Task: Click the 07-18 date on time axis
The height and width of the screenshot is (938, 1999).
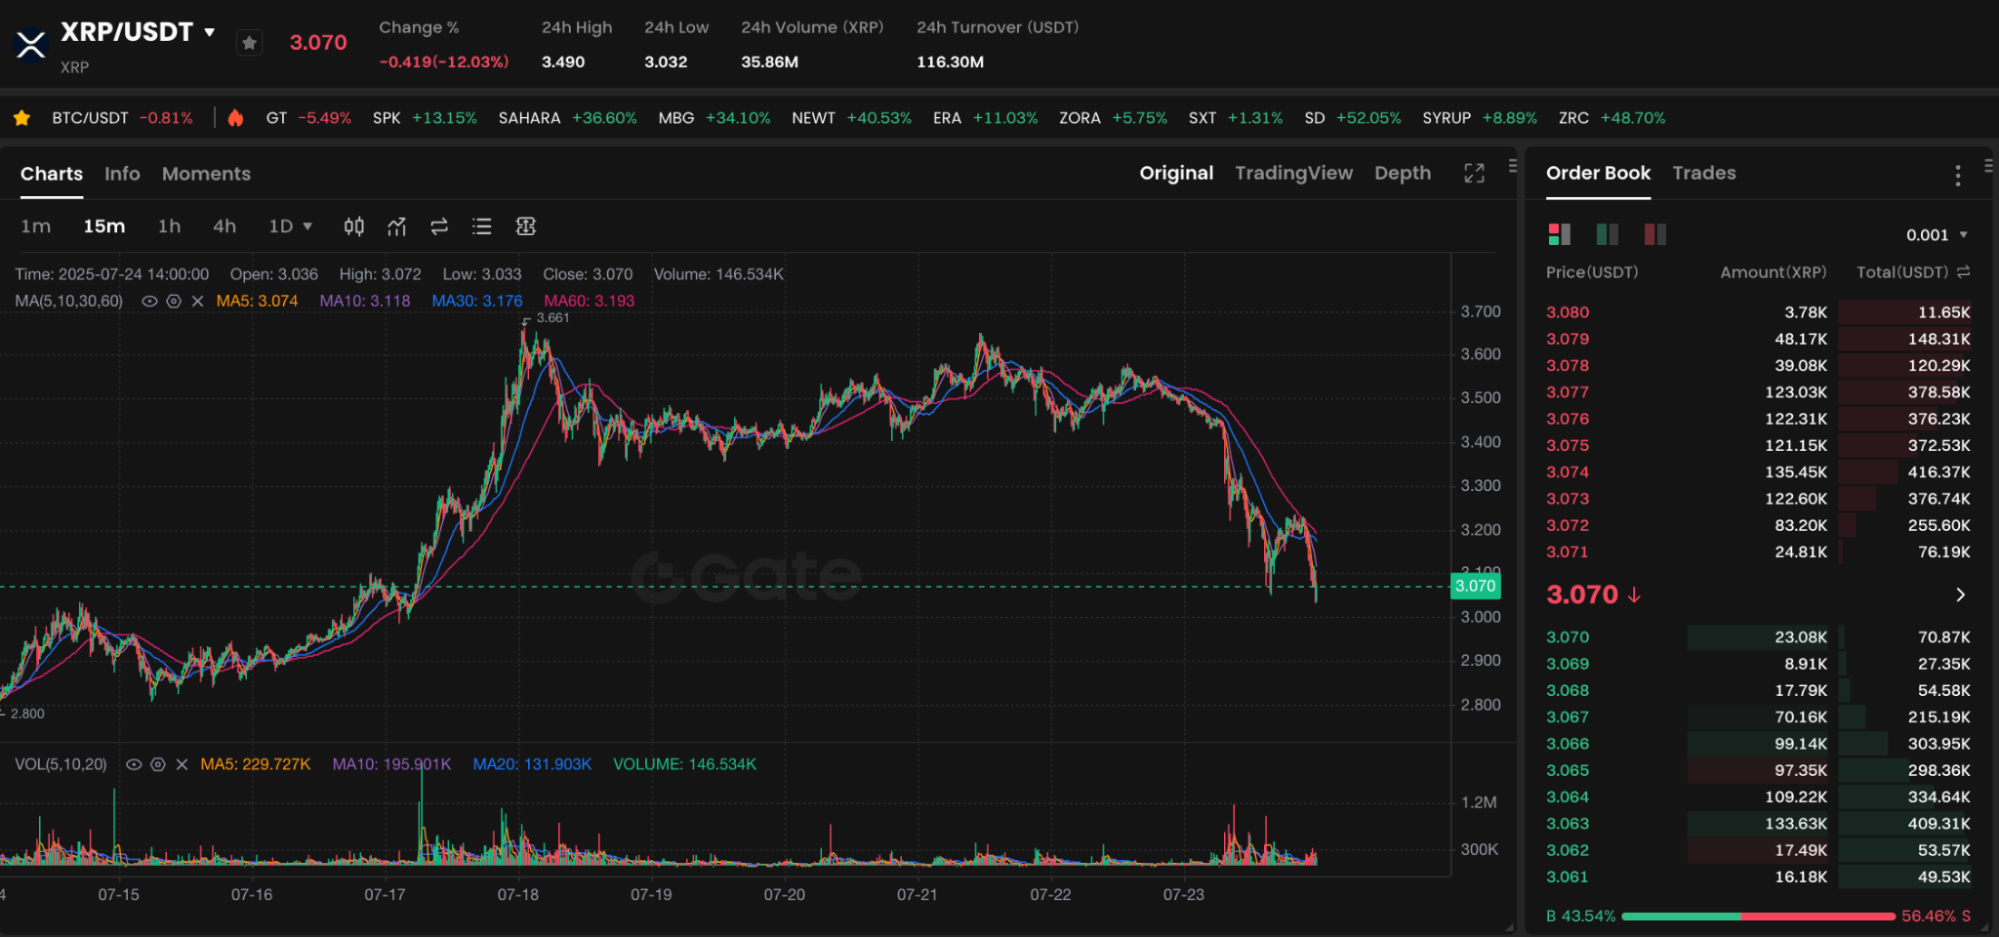Action: [x=518, y=894]
